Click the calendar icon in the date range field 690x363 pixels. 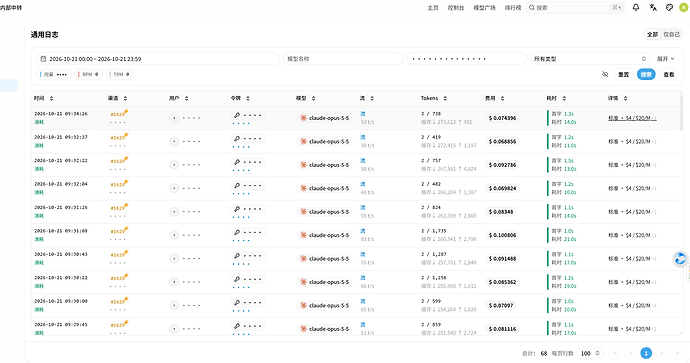coord(43,59)
